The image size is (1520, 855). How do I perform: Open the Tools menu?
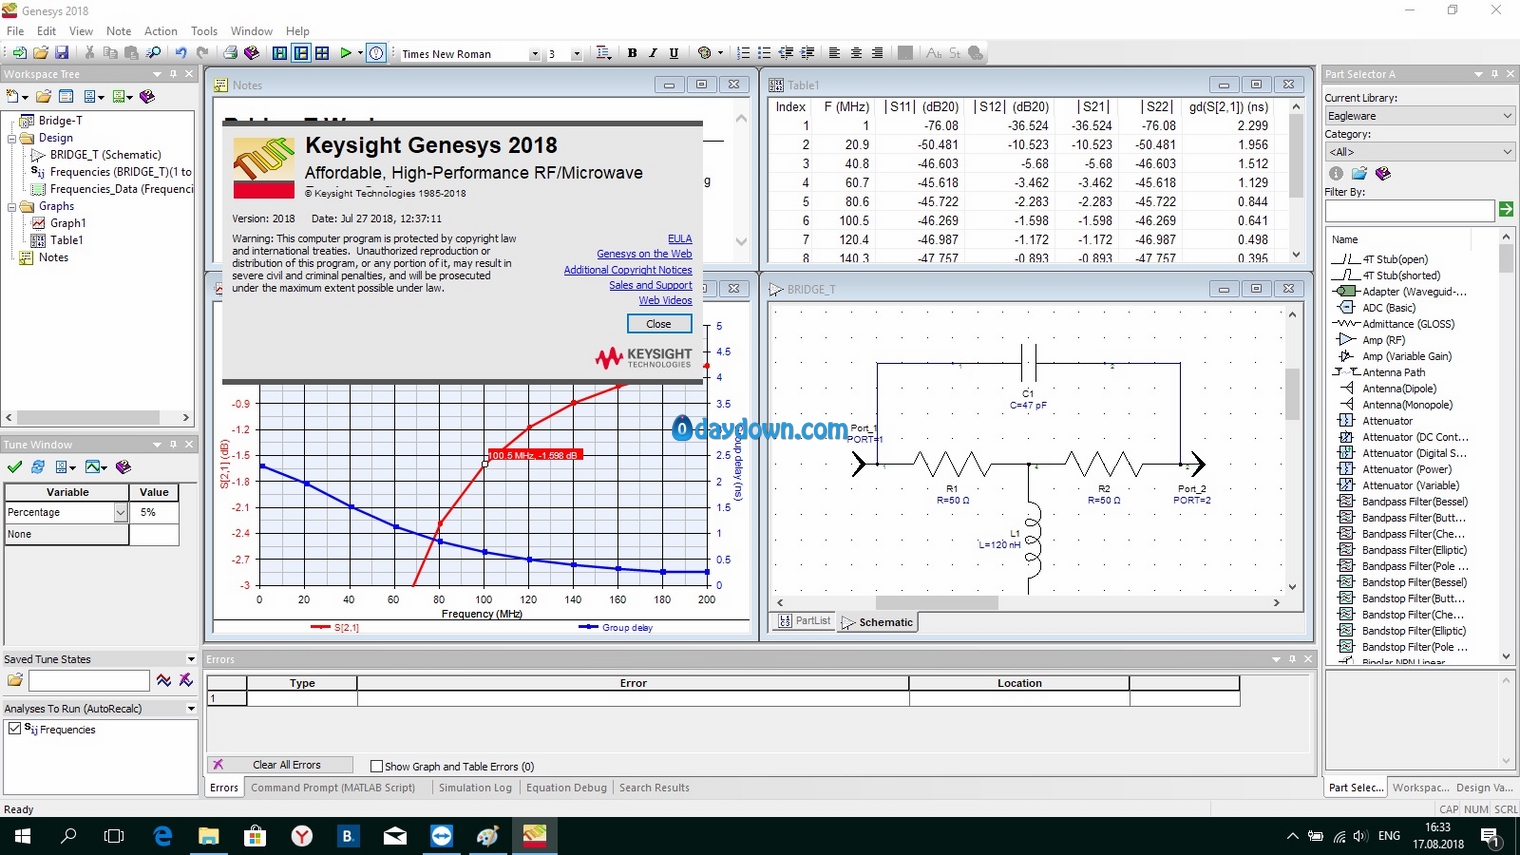(x=204, y=31)
